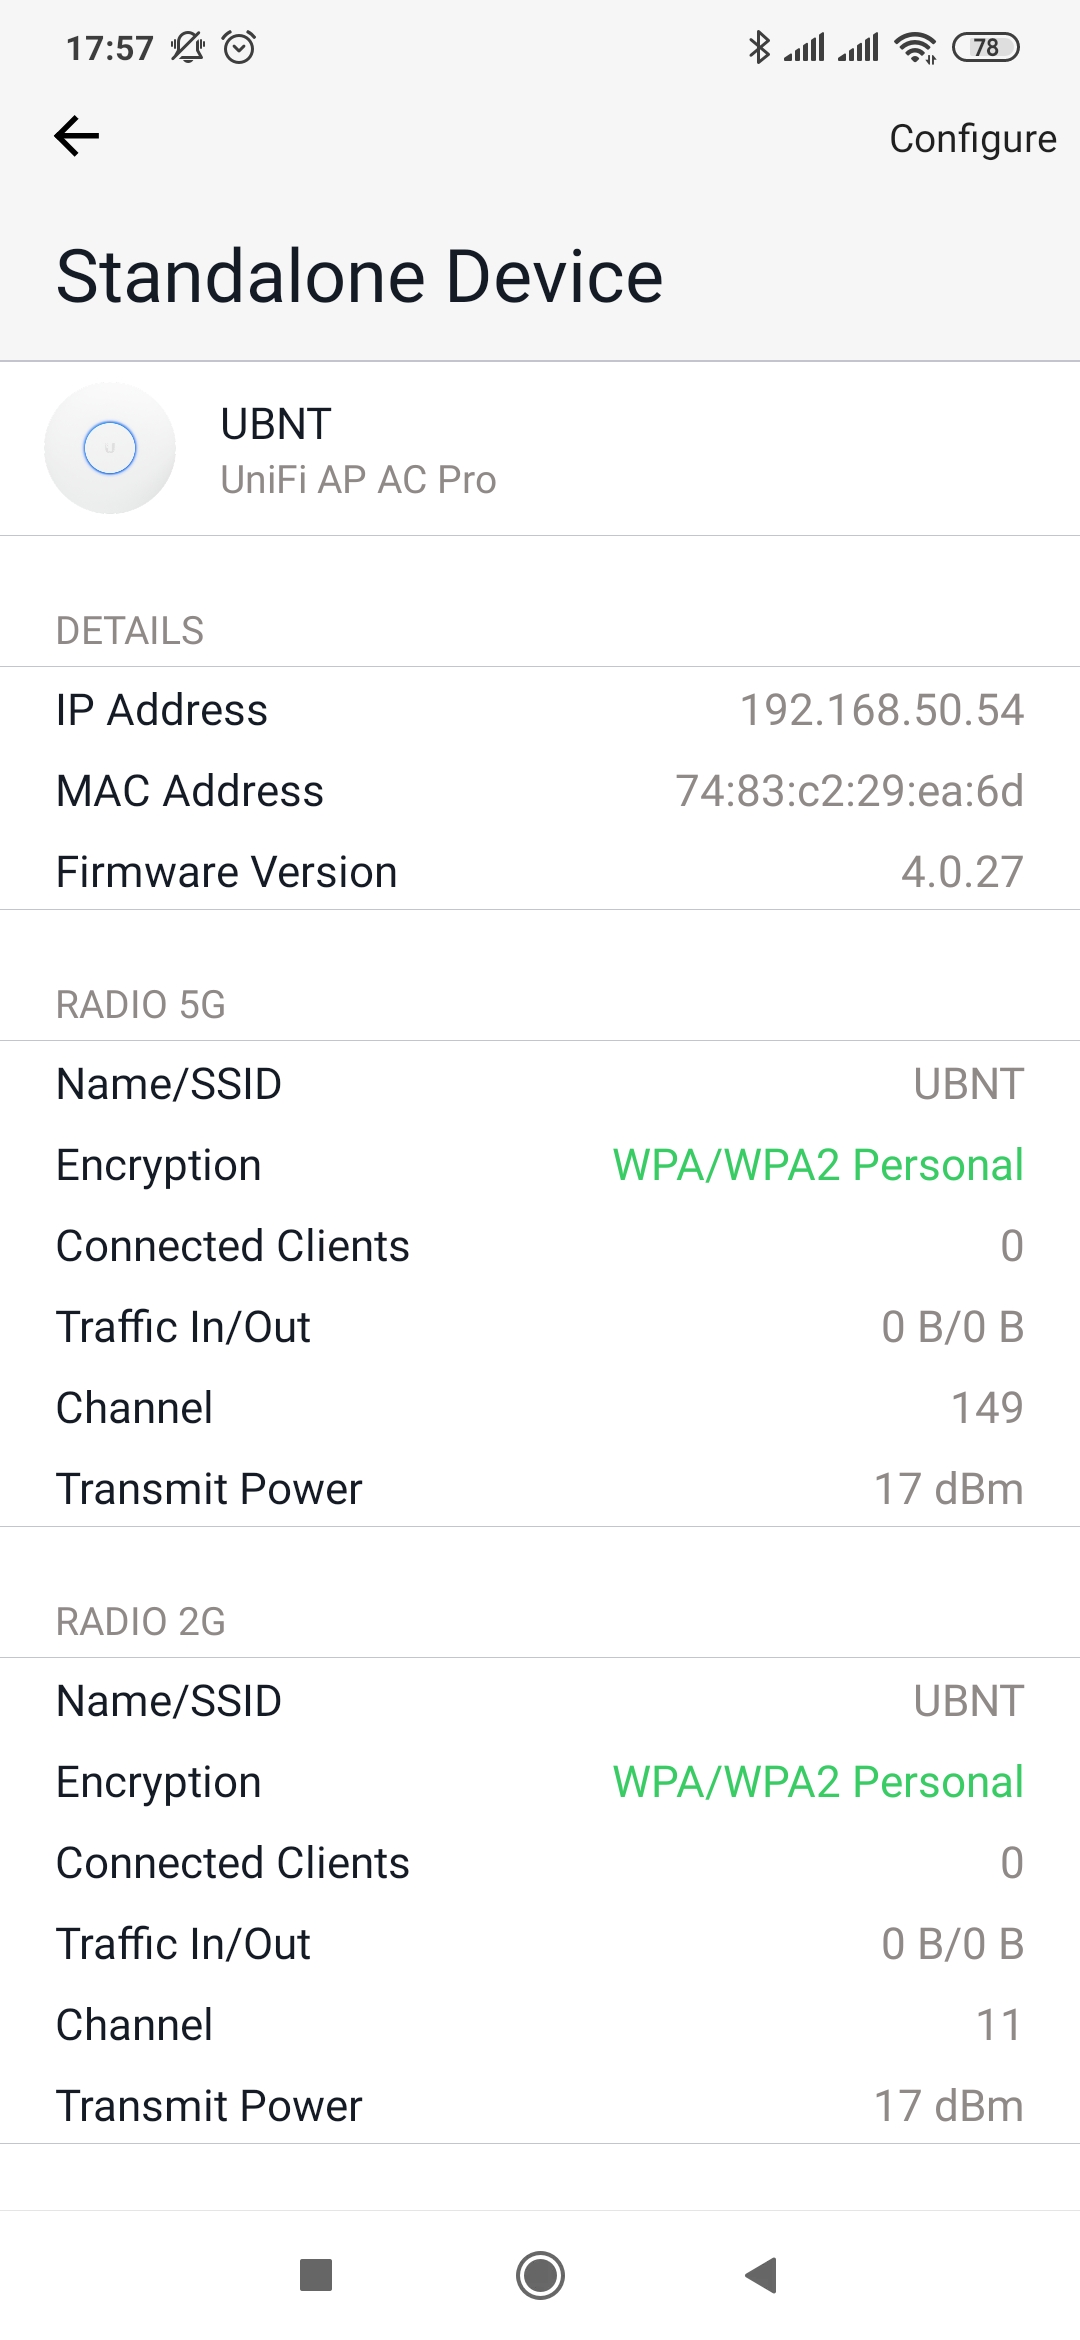Tap the Bluetooth status icon
The height and width of the screenshot is (2340, 1080).
[759, 47]
